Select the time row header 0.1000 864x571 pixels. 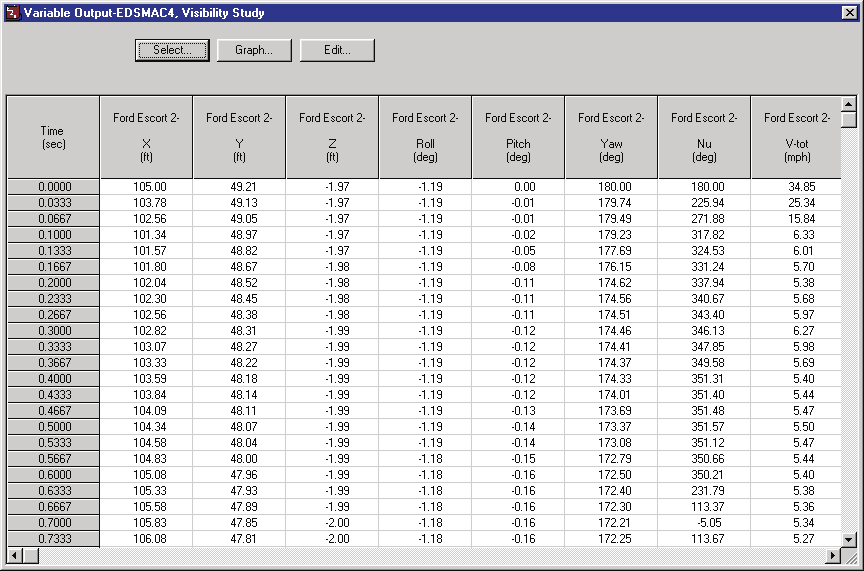(53, 235)
